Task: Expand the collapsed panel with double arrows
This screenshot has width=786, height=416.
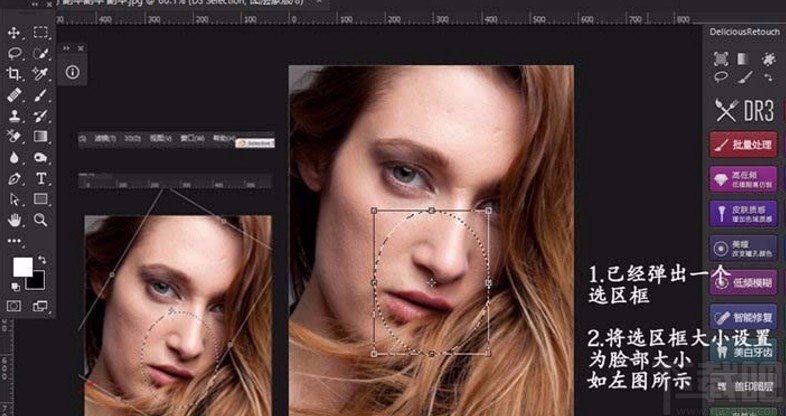Action: pos(66,49)
